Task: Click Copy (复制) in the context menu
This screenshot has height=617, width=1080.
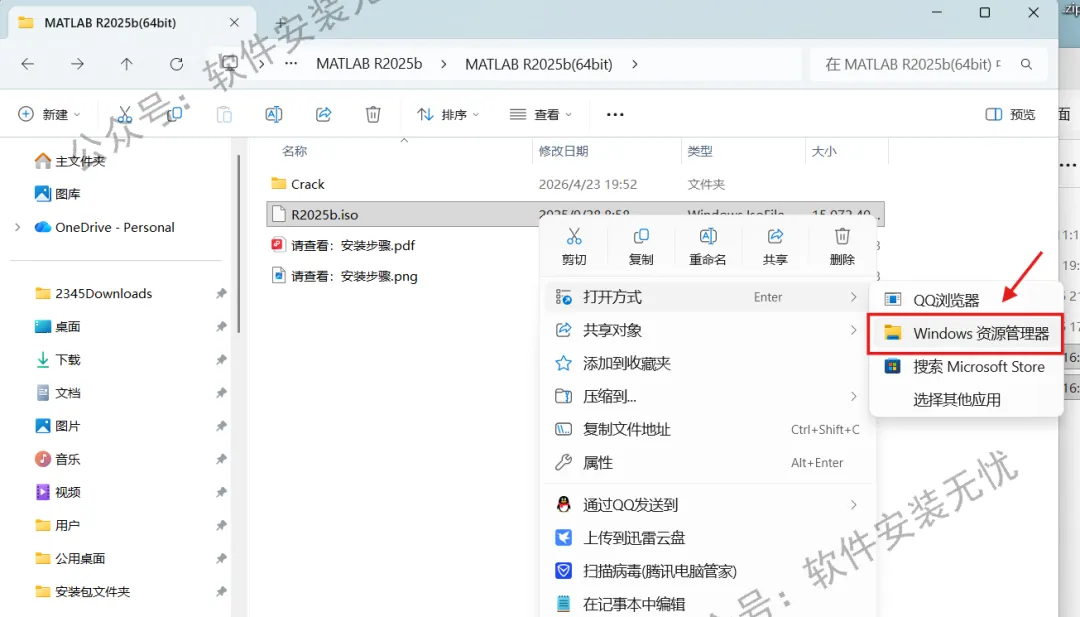Action: click(x=641, y=247)
